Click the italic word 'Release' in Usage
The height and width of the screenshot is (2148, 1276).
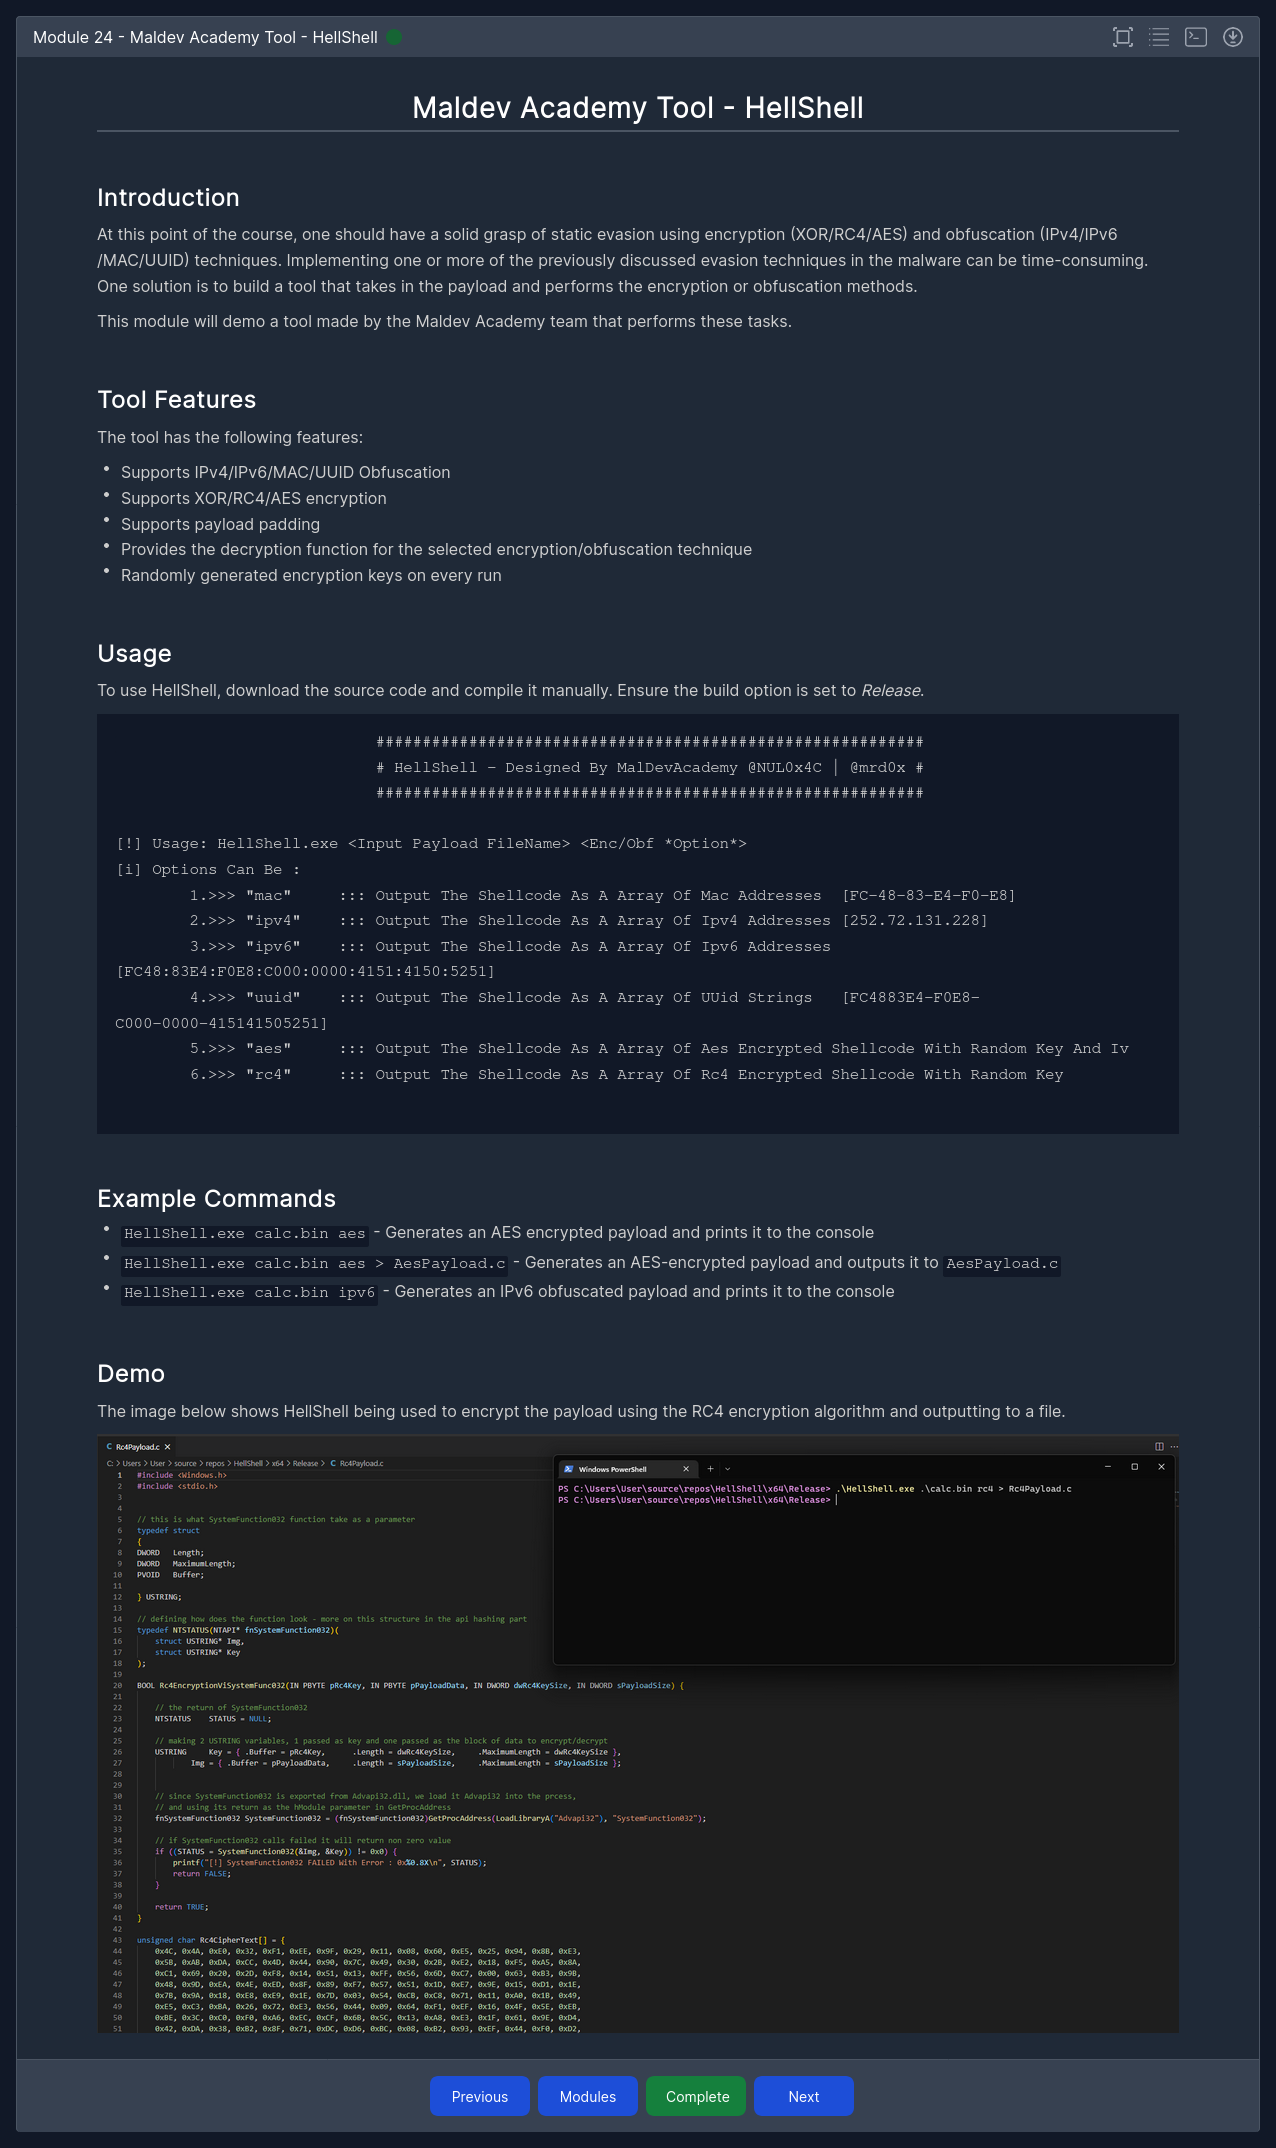pyautogui.click(x=890, y=690)
